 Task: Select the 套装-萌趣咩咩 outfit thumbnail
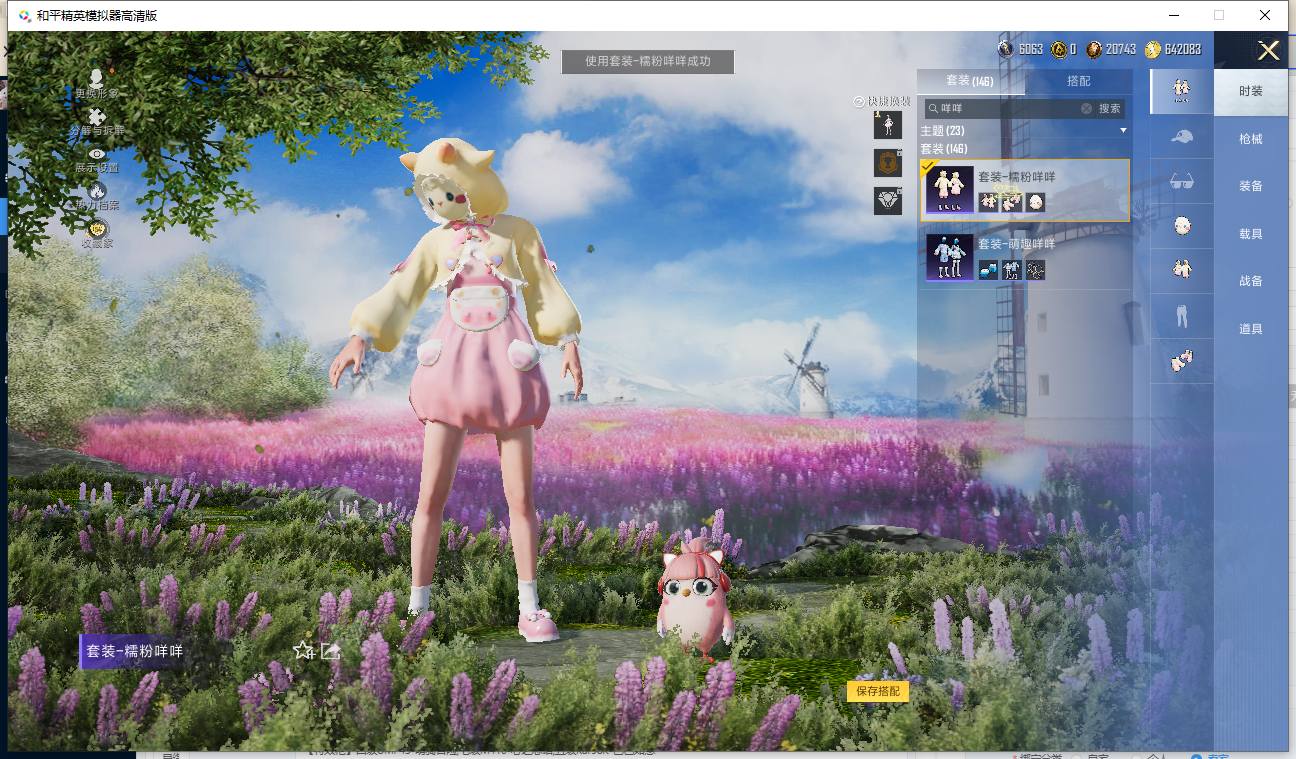950,257
